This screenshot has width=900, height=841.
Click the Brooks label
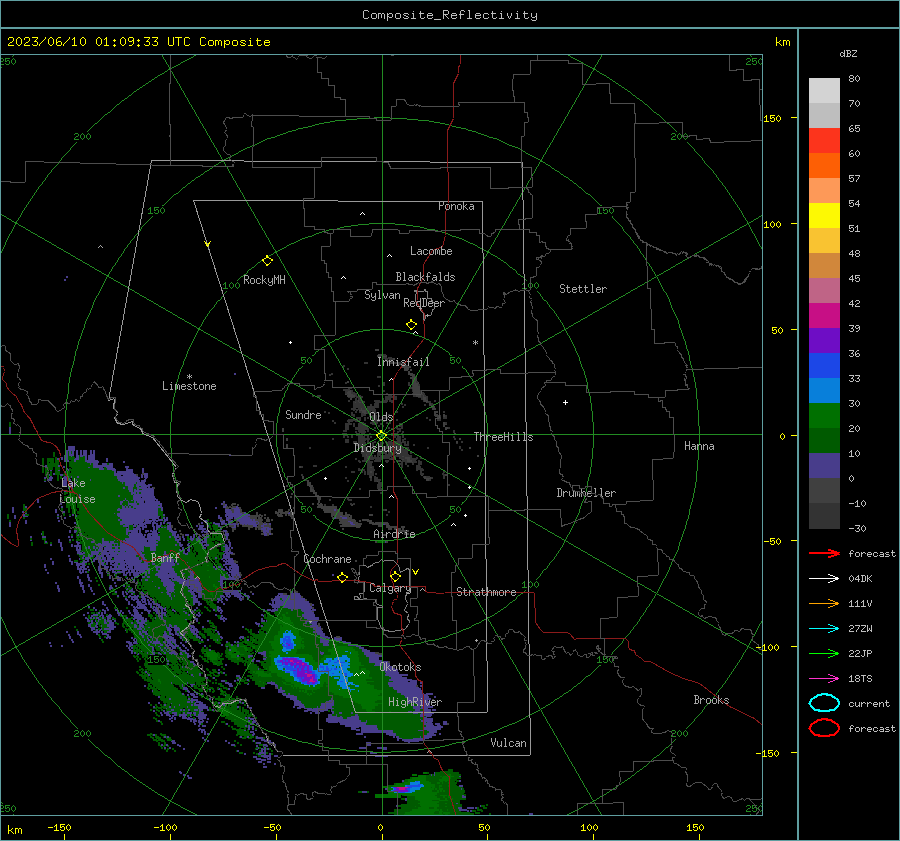pyautogui.click(x=711, y=699)
